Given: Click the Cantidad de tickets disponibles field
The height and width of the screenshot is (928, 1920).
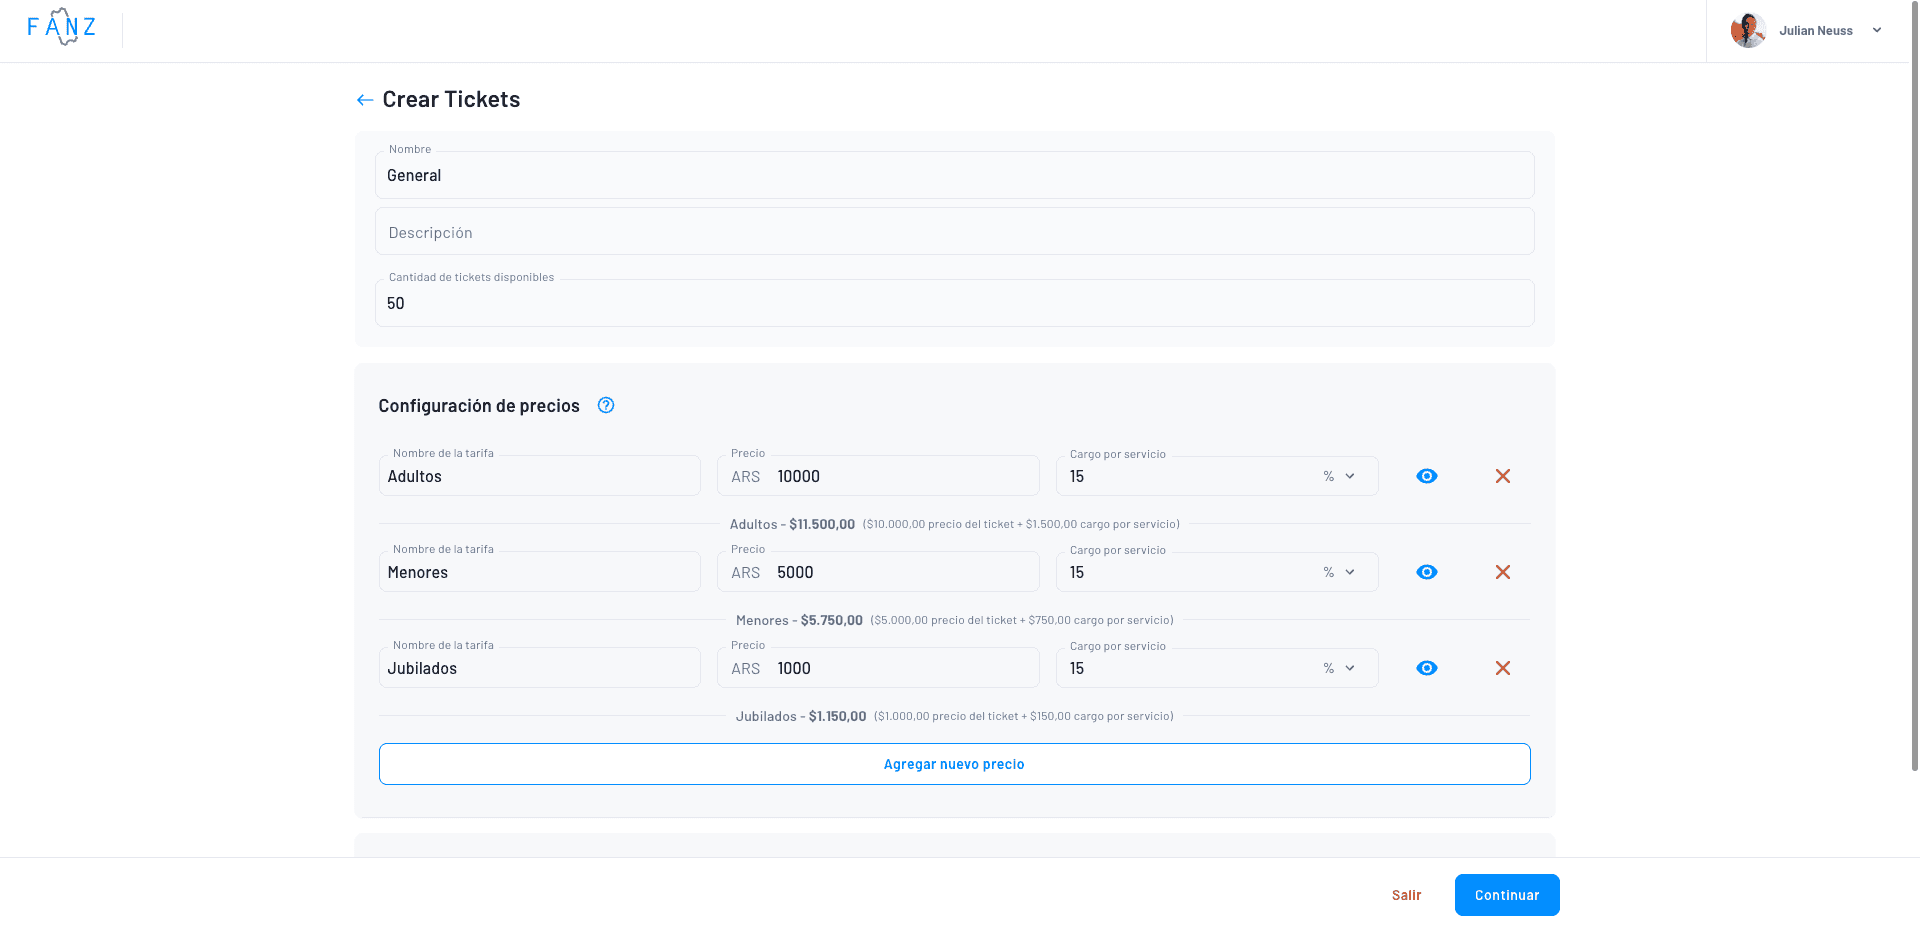Looking at the screenshot, I should click(954, 303).
